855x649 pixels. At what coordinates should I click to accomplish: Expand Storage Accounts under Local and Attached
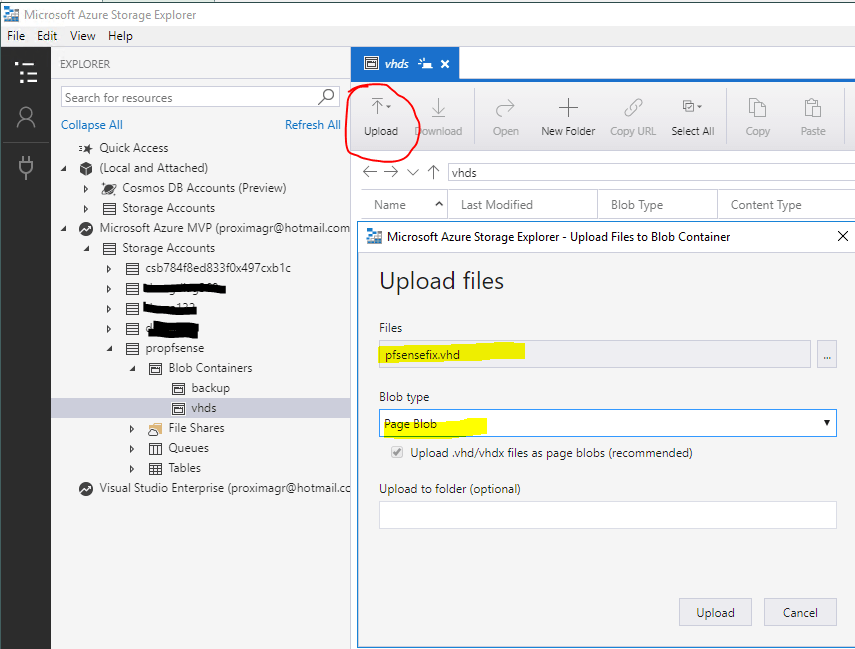(x=86, y=208)
